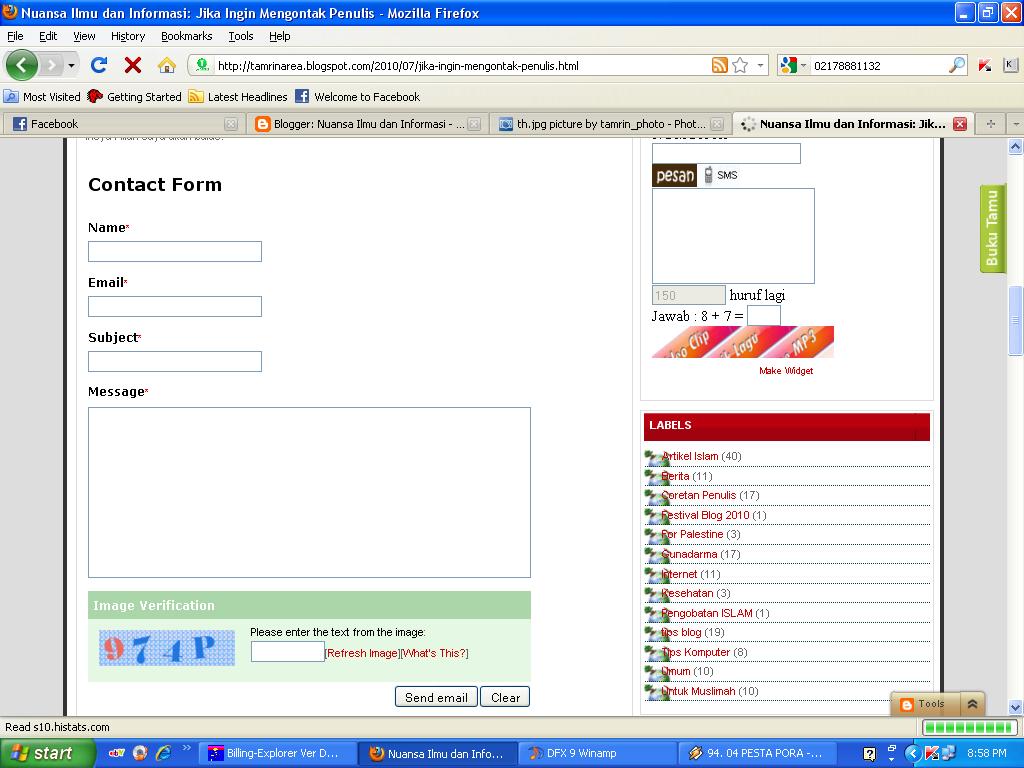Image resolution: width=1024 pixels, height=768 pixels.
Task: Open the Bookmarks menu
Action: pyautogui.click(x=187, y=36)
